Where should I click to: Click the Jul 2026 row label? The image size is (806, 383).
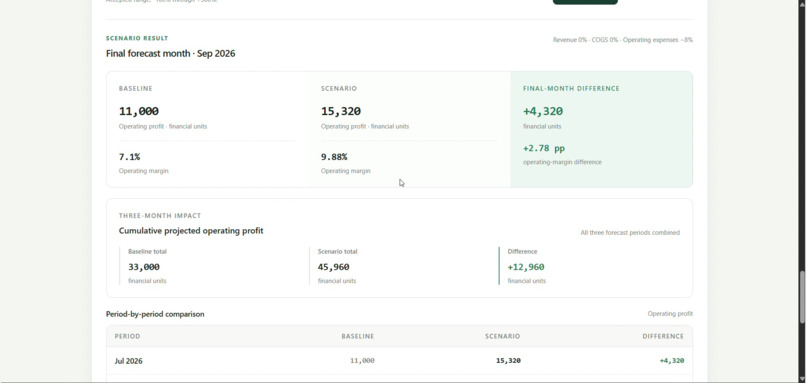129,361
